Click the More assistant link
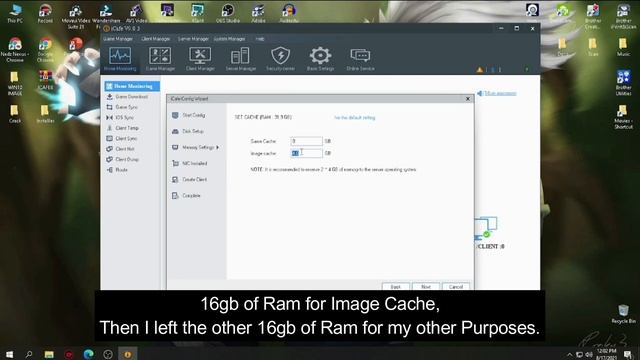Screen dimensions: 640x360 (500, 93)
